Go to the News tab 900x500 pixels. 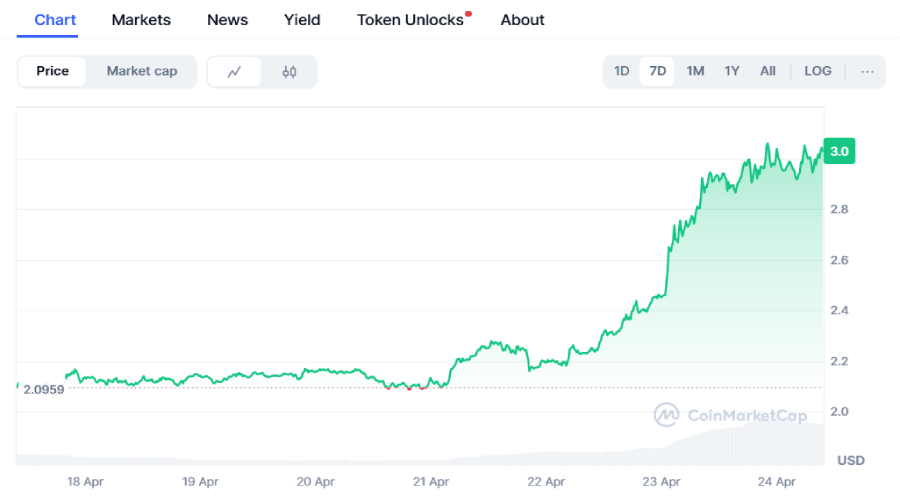coord(227,20)
